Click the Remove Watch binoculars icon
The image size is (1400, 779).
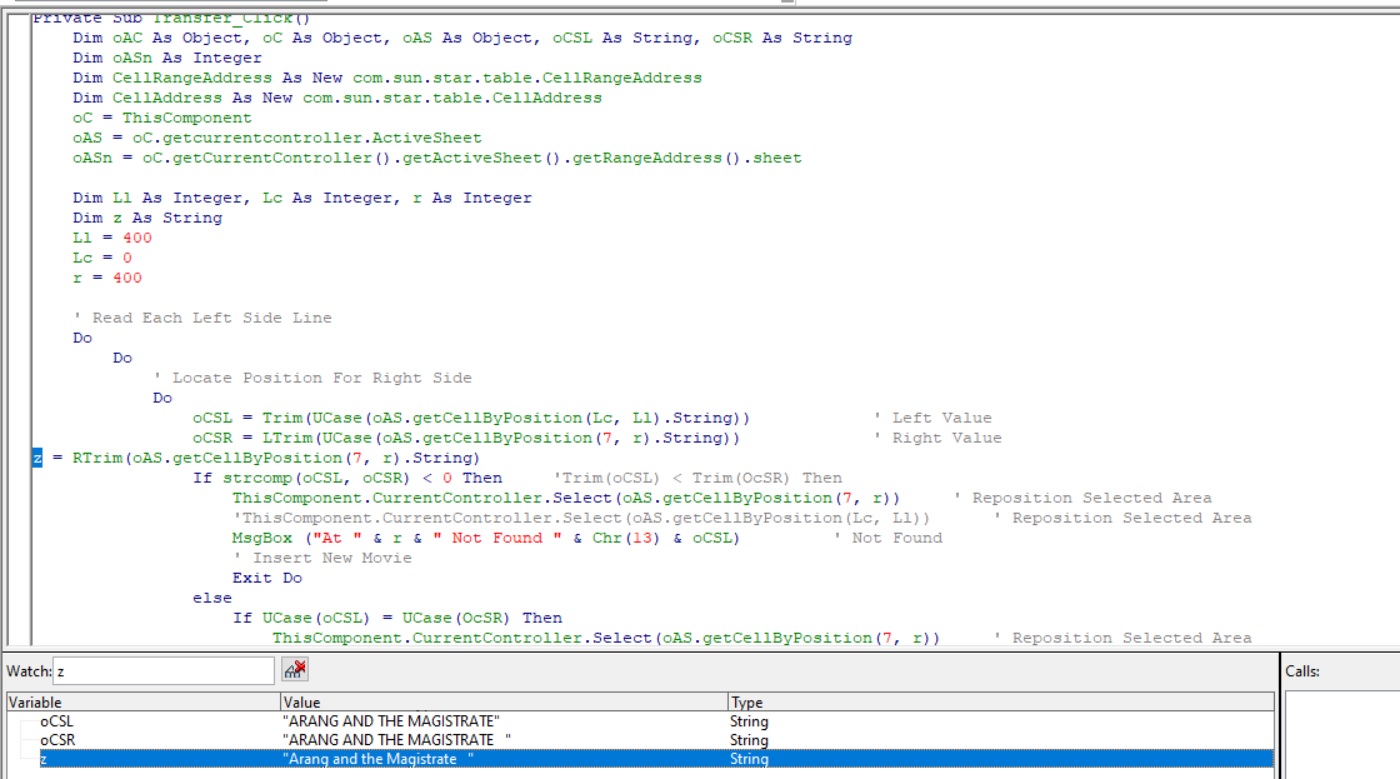coord(293,668)
